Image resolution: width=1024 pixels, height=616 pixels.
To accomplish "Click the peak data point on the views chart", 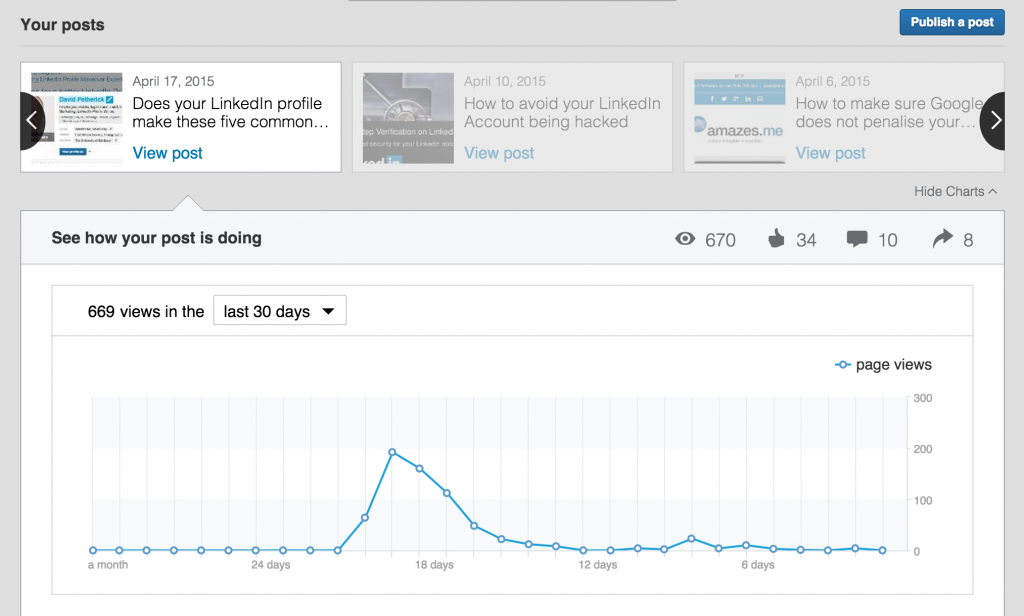I will (x=393, y=452).
